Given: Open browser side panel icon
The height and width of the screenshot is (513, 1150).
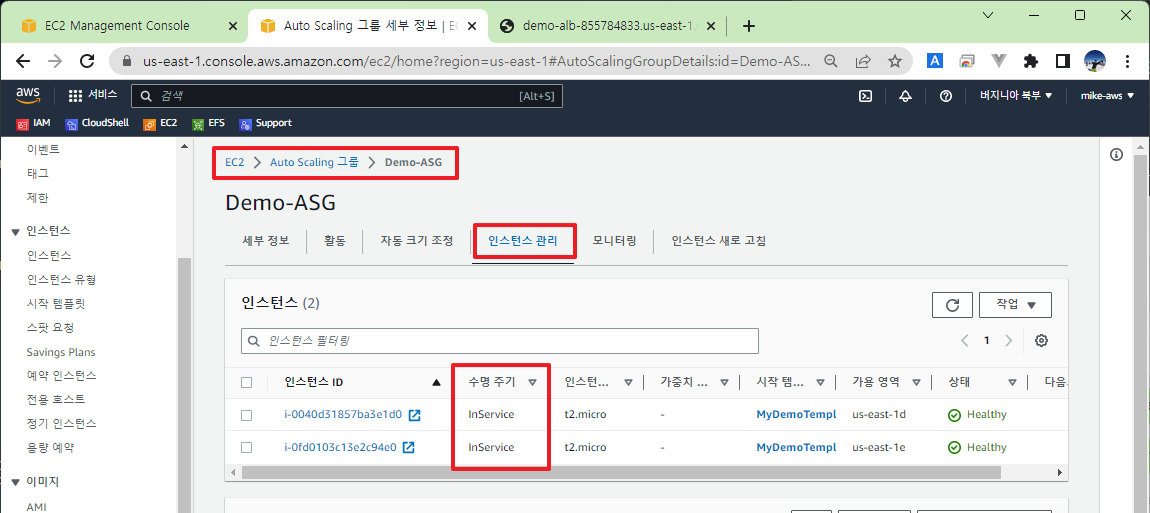Looking at the screenshot, I should pyautogui.click(x=1063, y=61).
